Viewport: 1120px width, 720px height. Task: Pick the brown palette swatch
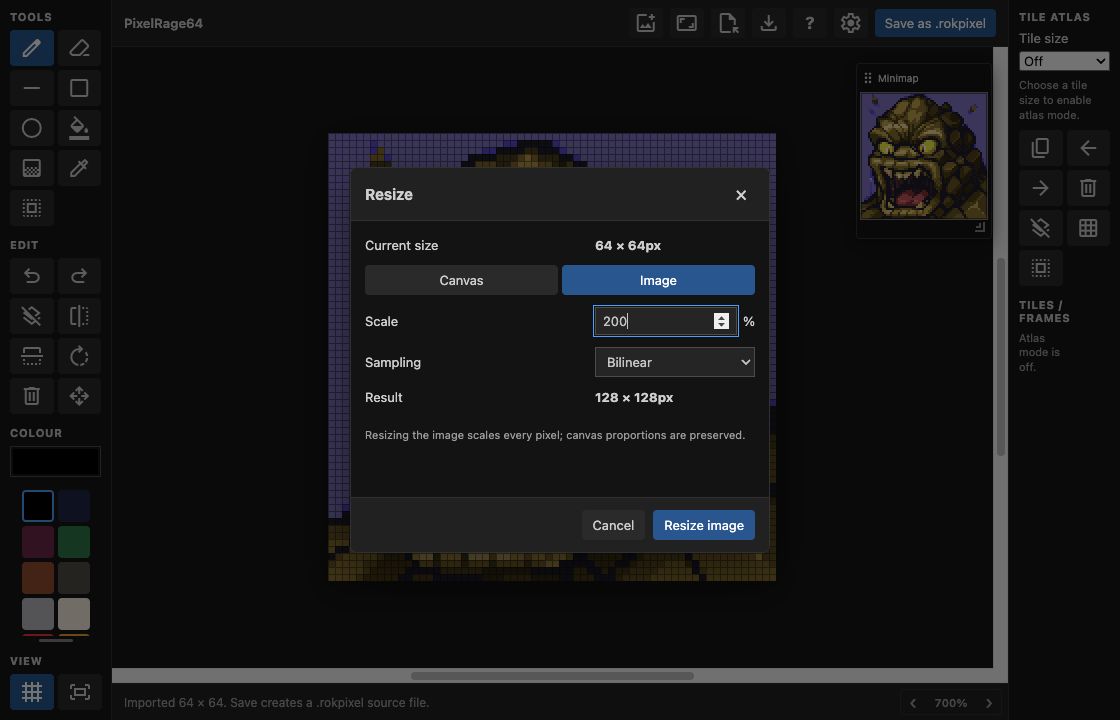point(38,578)
